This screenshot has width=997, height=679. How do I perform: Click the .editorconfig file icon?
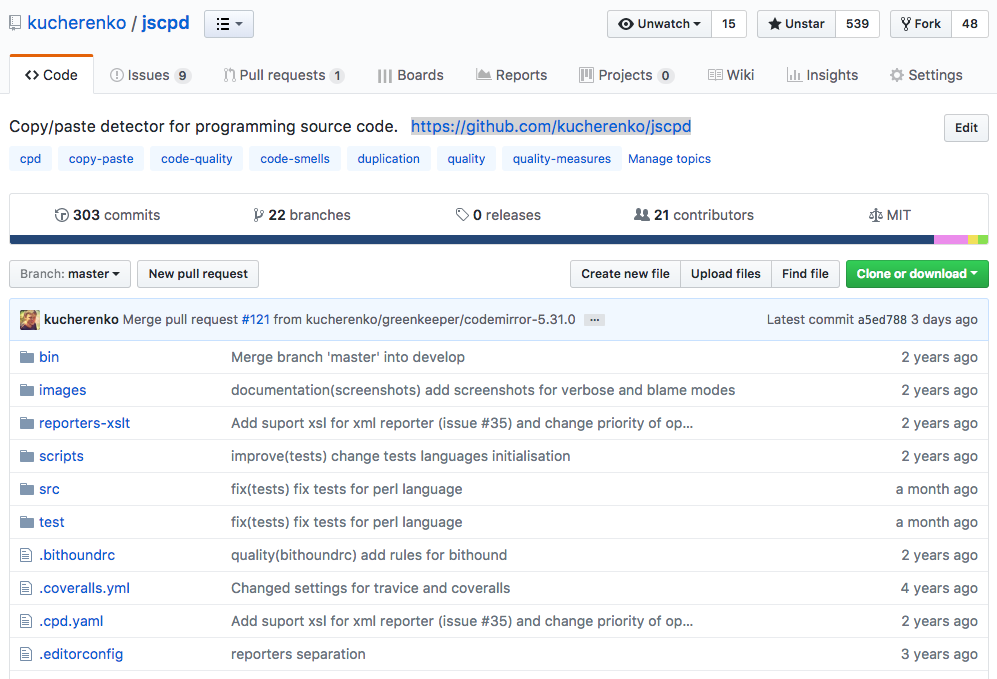(x=26, y=654)
